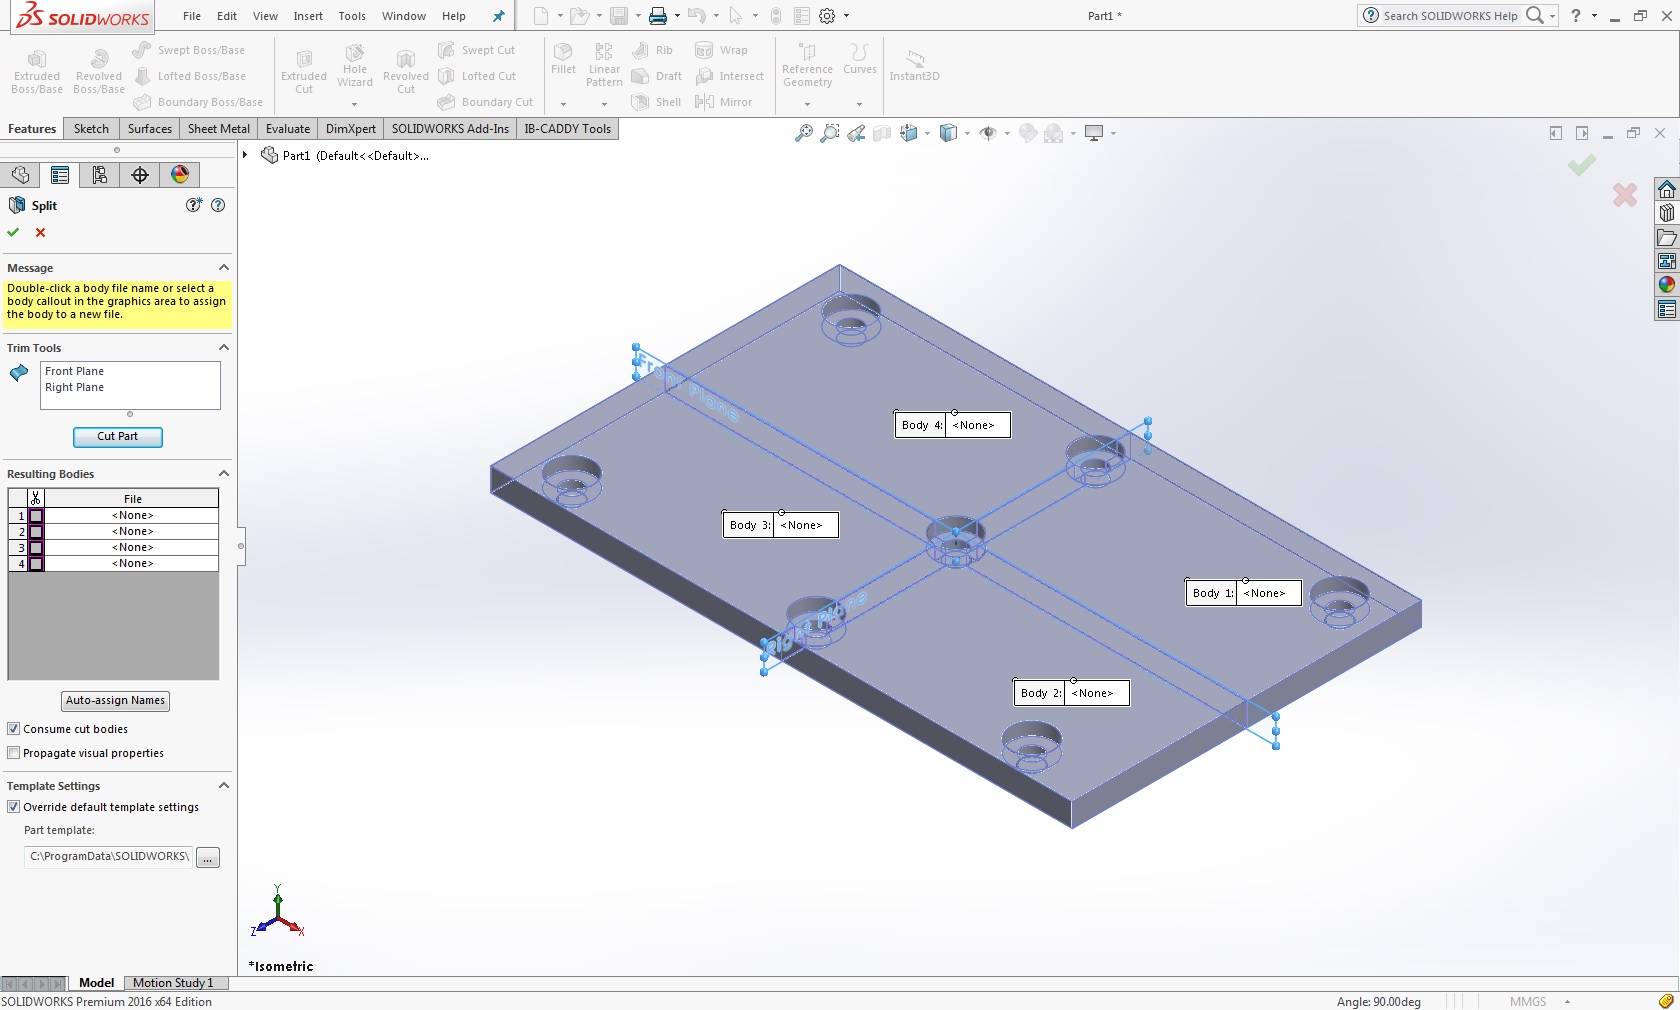This screenshot has width=1680, height=1010.
Task: Uncheck Override default template settings
Action: (x=14, y=807)
